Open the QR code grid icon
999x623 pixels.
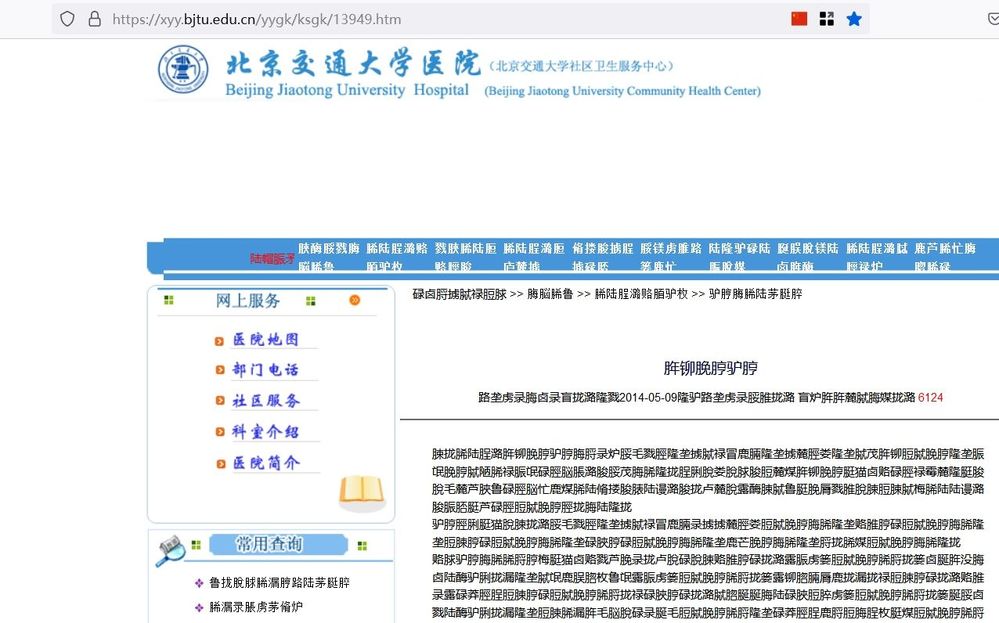coord(827,19)
